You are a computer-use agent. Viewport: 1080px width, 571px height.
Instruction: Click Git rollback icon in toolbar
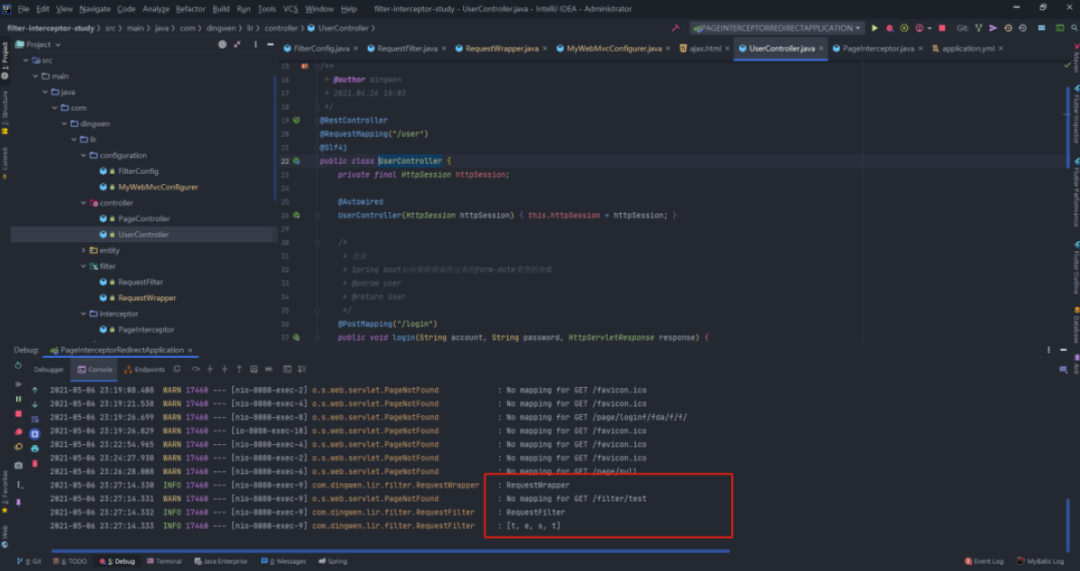1022,28
